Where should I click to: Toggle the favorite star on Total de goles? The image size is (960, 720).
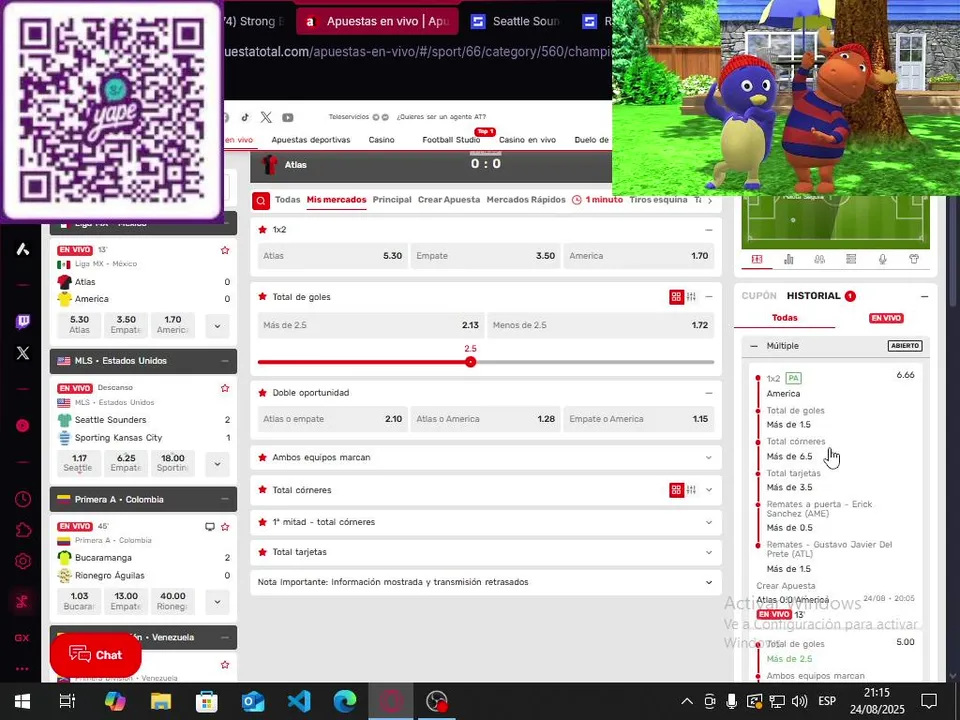click(x=263, y=297)
